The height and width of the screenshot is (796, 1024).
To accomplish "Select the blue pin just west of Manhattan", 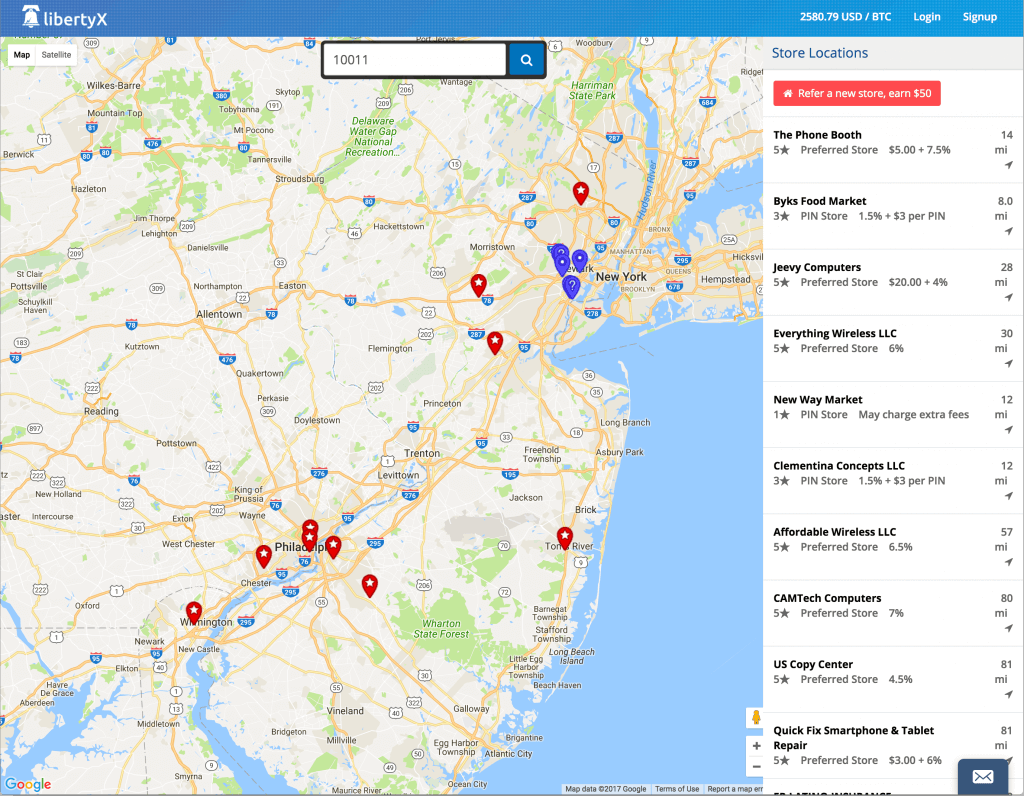I will 579,261.
